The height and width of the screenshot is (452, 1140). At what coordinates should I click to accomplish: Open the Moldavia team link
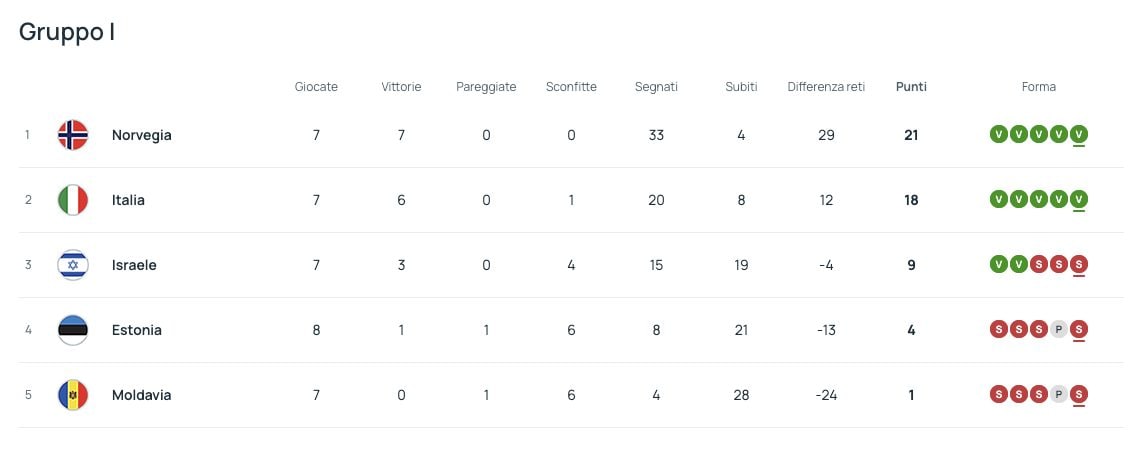(x=141, y=395)
